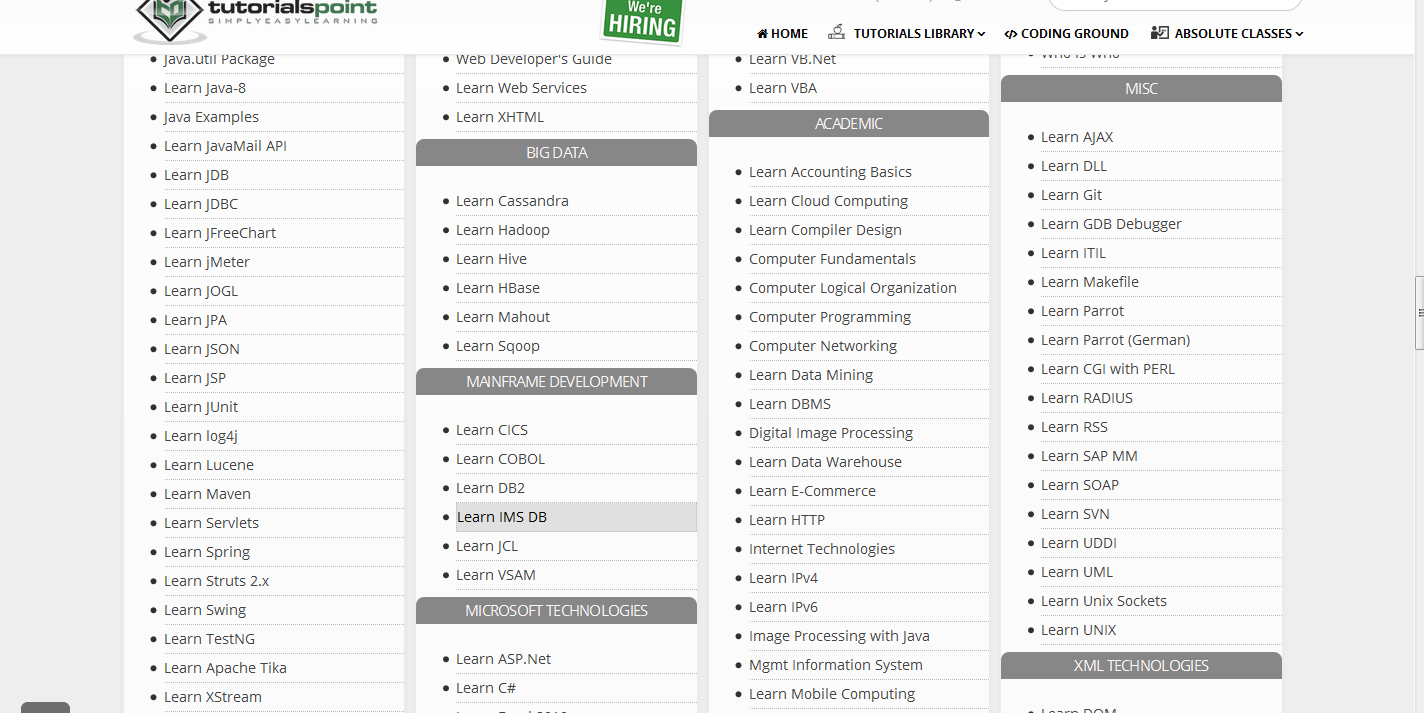This screenshot has width=1424, height=713.
Task: Select the BIG DATA section header
Action: pos(556,153)
